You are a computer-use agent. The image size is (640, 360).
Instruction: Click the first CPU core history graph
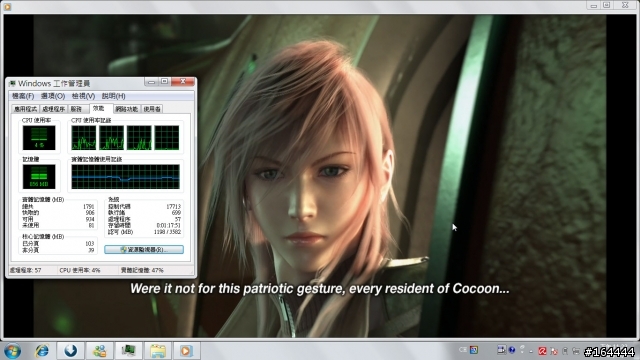(x=84, y=138)
